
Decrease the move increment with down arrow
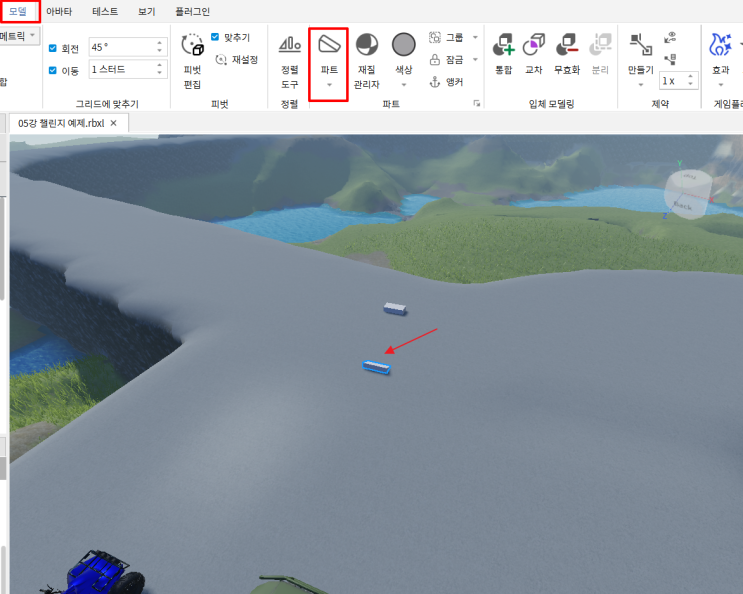tap(160, 73)
